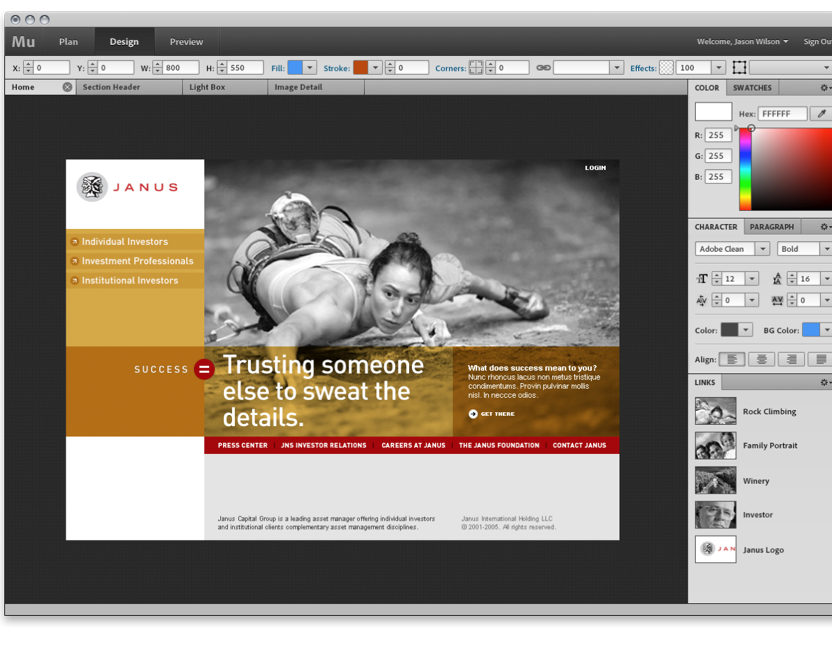Switch to the Preview view

click(186, 41)
